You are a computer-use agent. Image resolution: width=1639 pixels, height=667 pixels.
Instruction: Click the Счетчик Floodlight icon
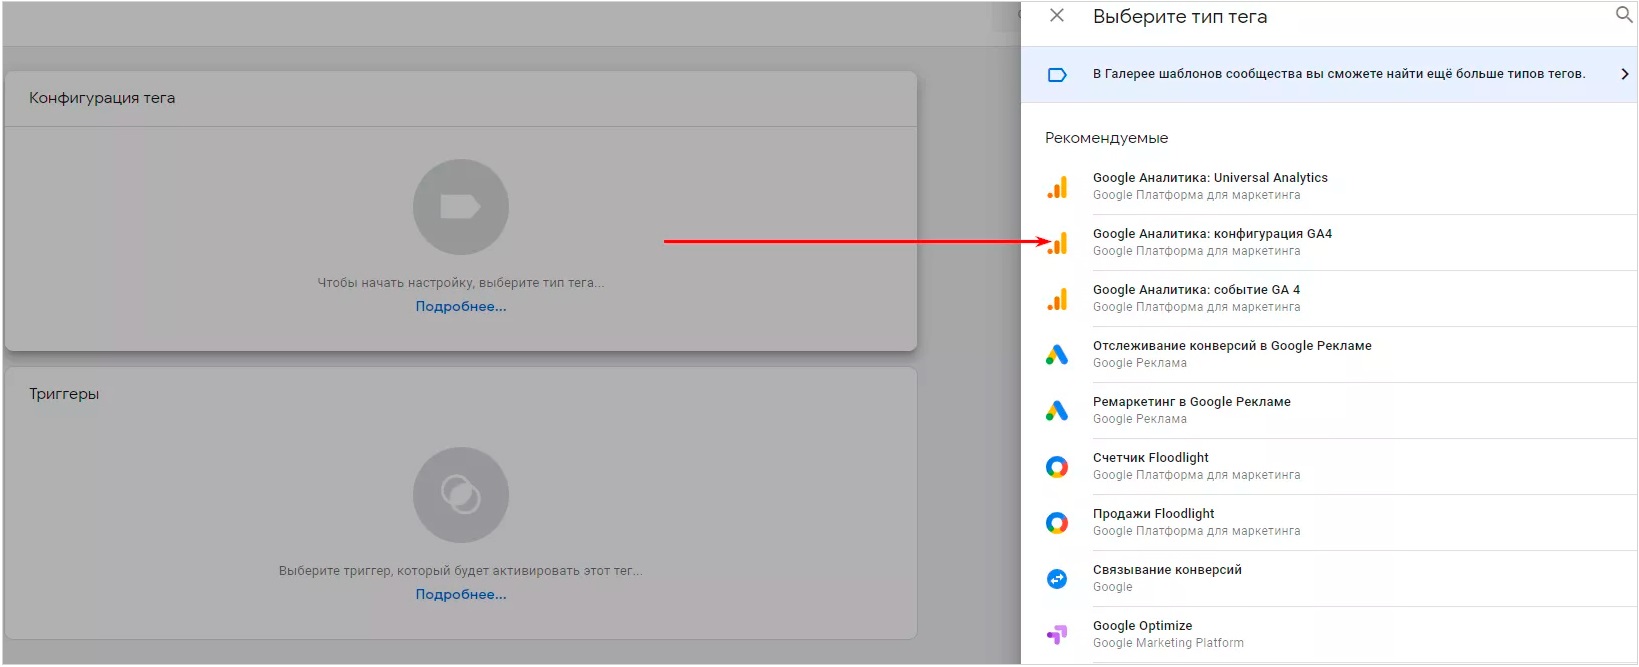pos(1057,467)
